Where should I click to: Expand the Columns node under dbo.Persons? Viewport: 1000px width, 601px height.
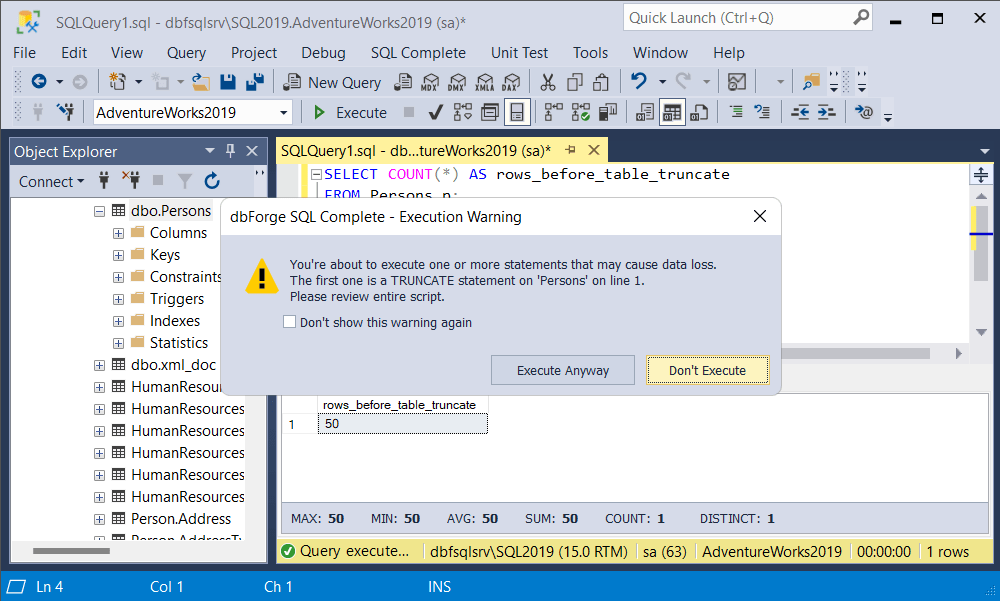click(117, 232)
